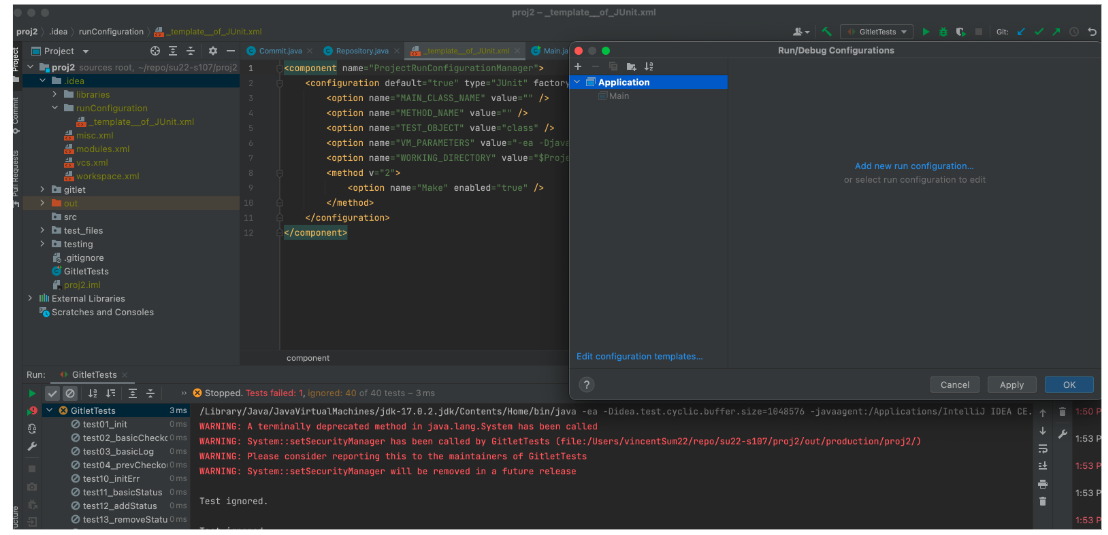
Task: Click Select Opened File target icon
Action: coord(155,51)
